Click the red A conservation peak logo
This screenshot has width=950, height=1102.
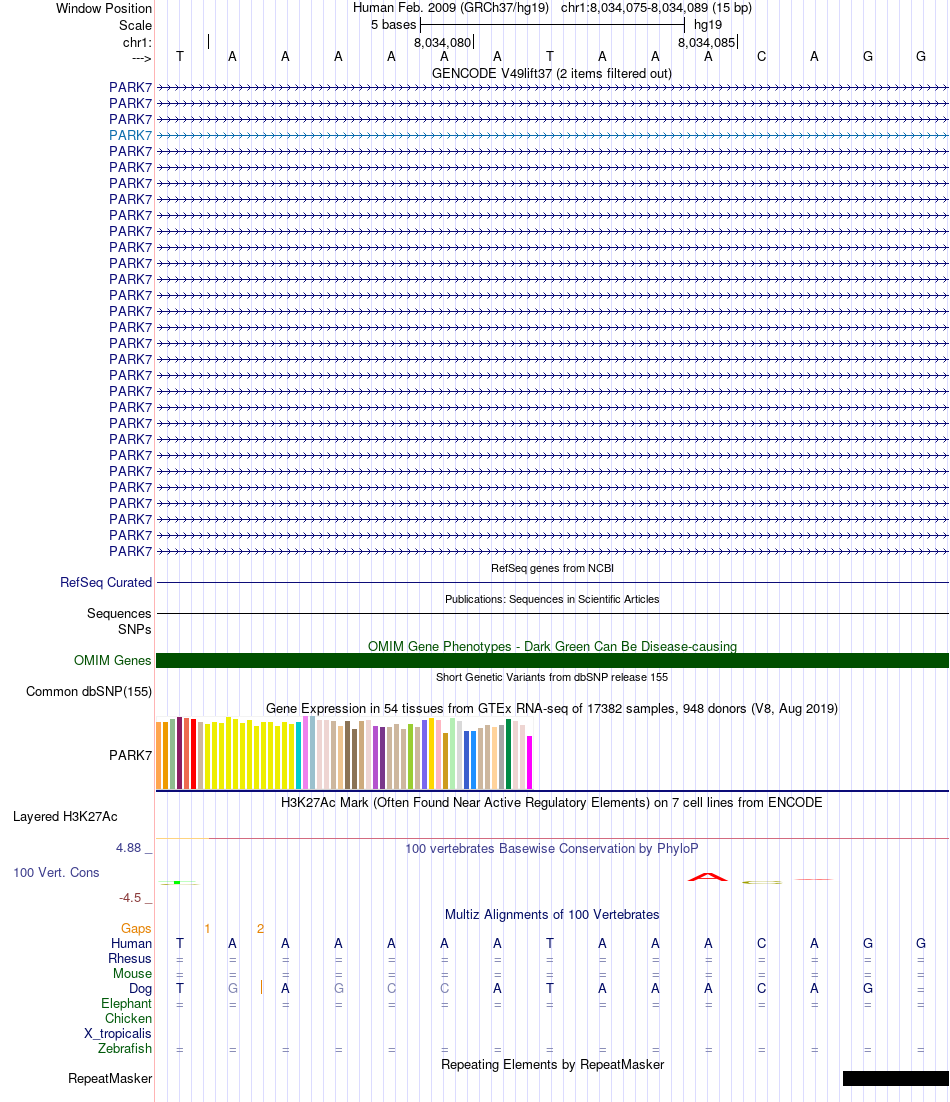tap(708, 876)
